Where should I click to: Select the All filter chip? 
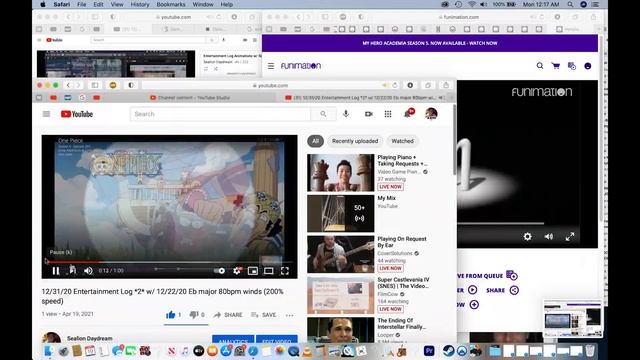[316, 141]
